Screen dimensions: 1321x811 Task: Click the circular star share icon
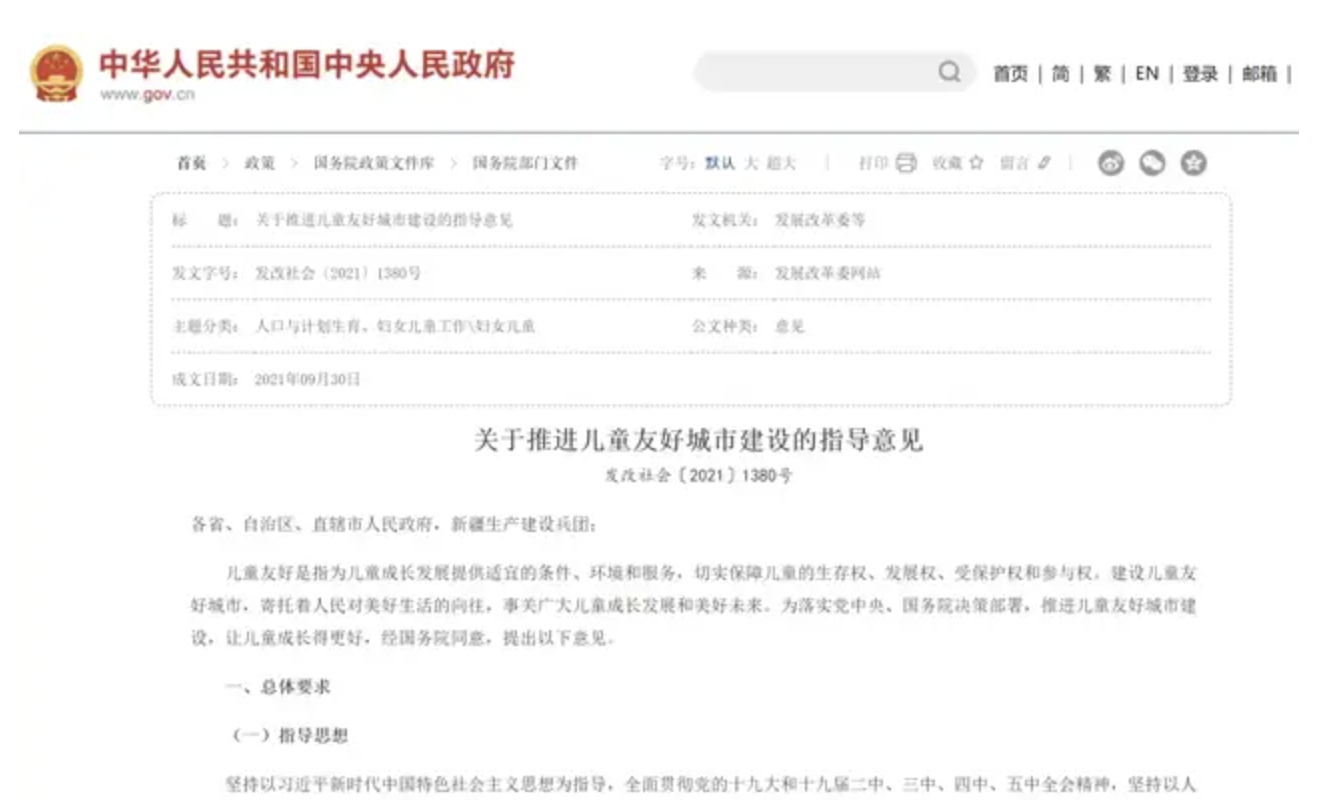[1194, 161]
